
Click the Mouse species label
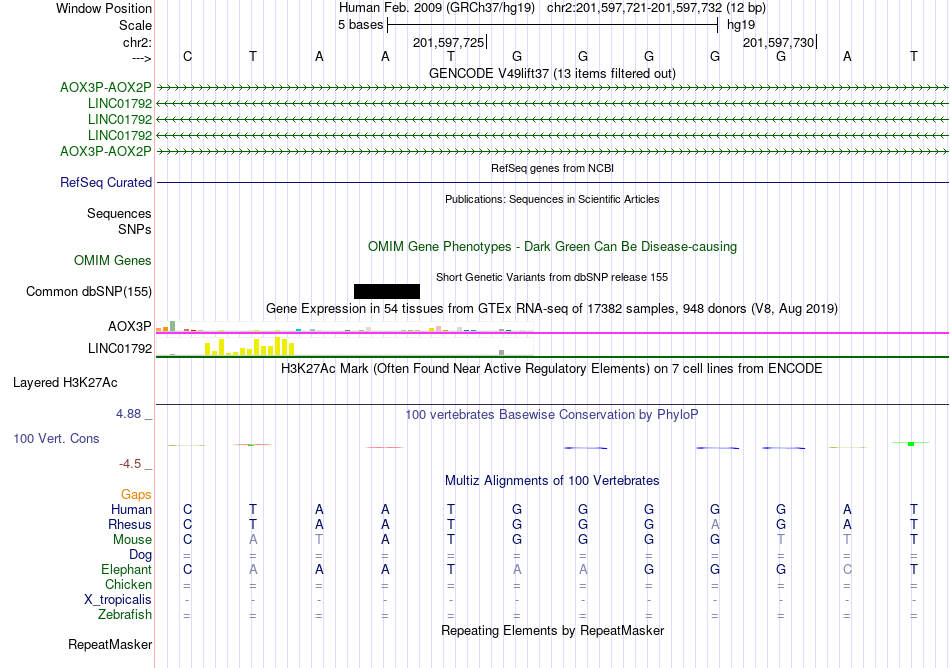pyautogui.click(x=133, y=540)
